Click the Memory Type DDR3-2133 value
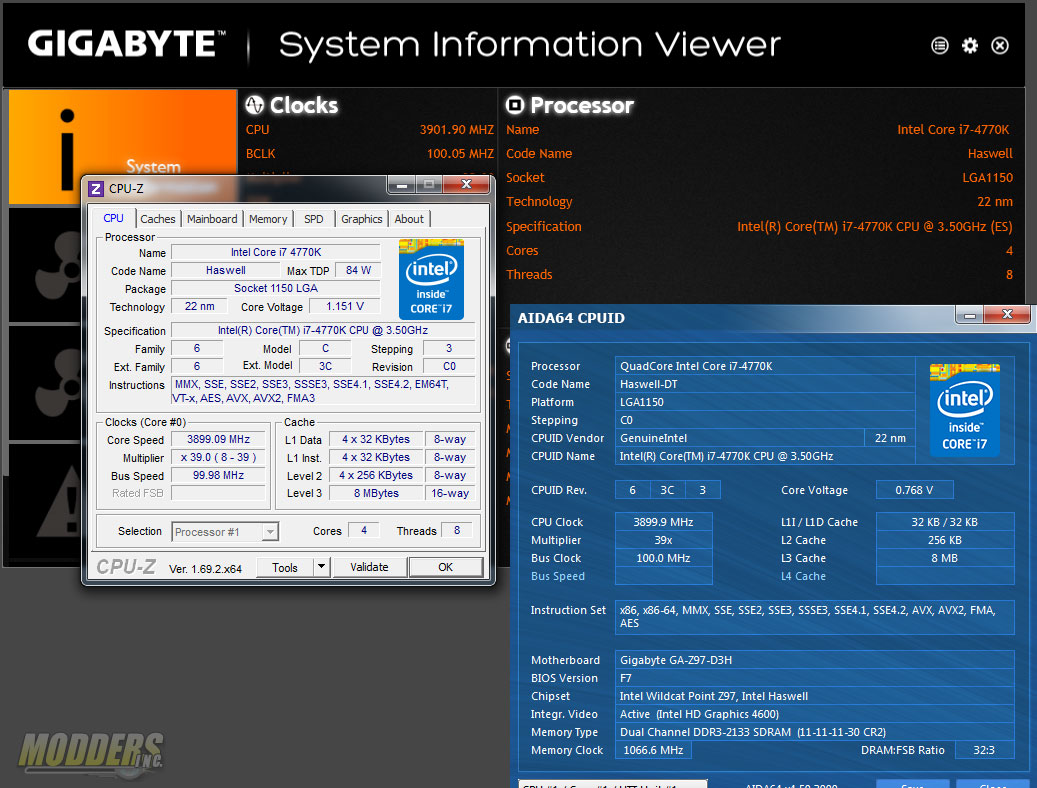1037x788 pixels. (x=814, y=732)
